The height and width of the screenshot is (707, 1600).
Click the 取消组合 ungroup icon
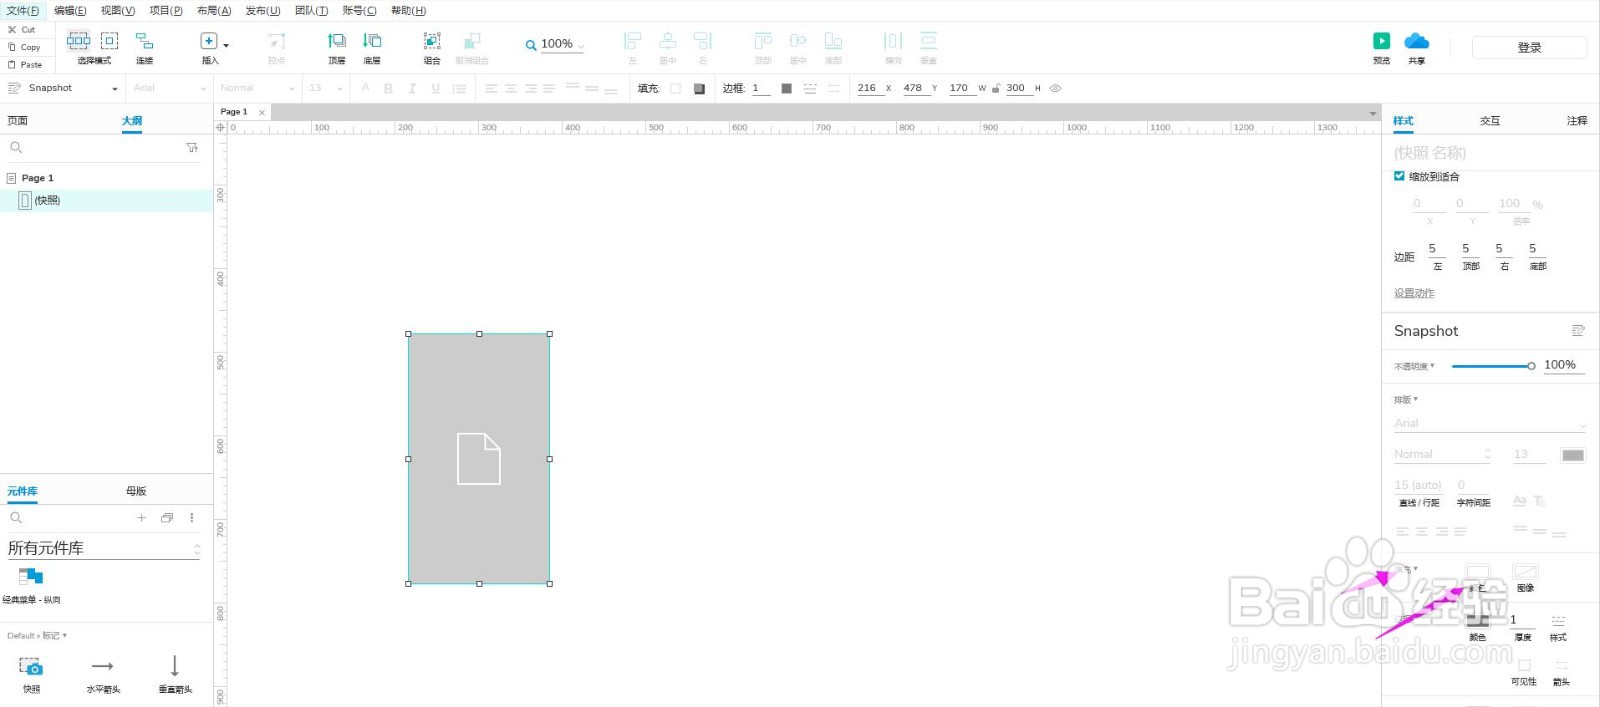pos(472,41)
